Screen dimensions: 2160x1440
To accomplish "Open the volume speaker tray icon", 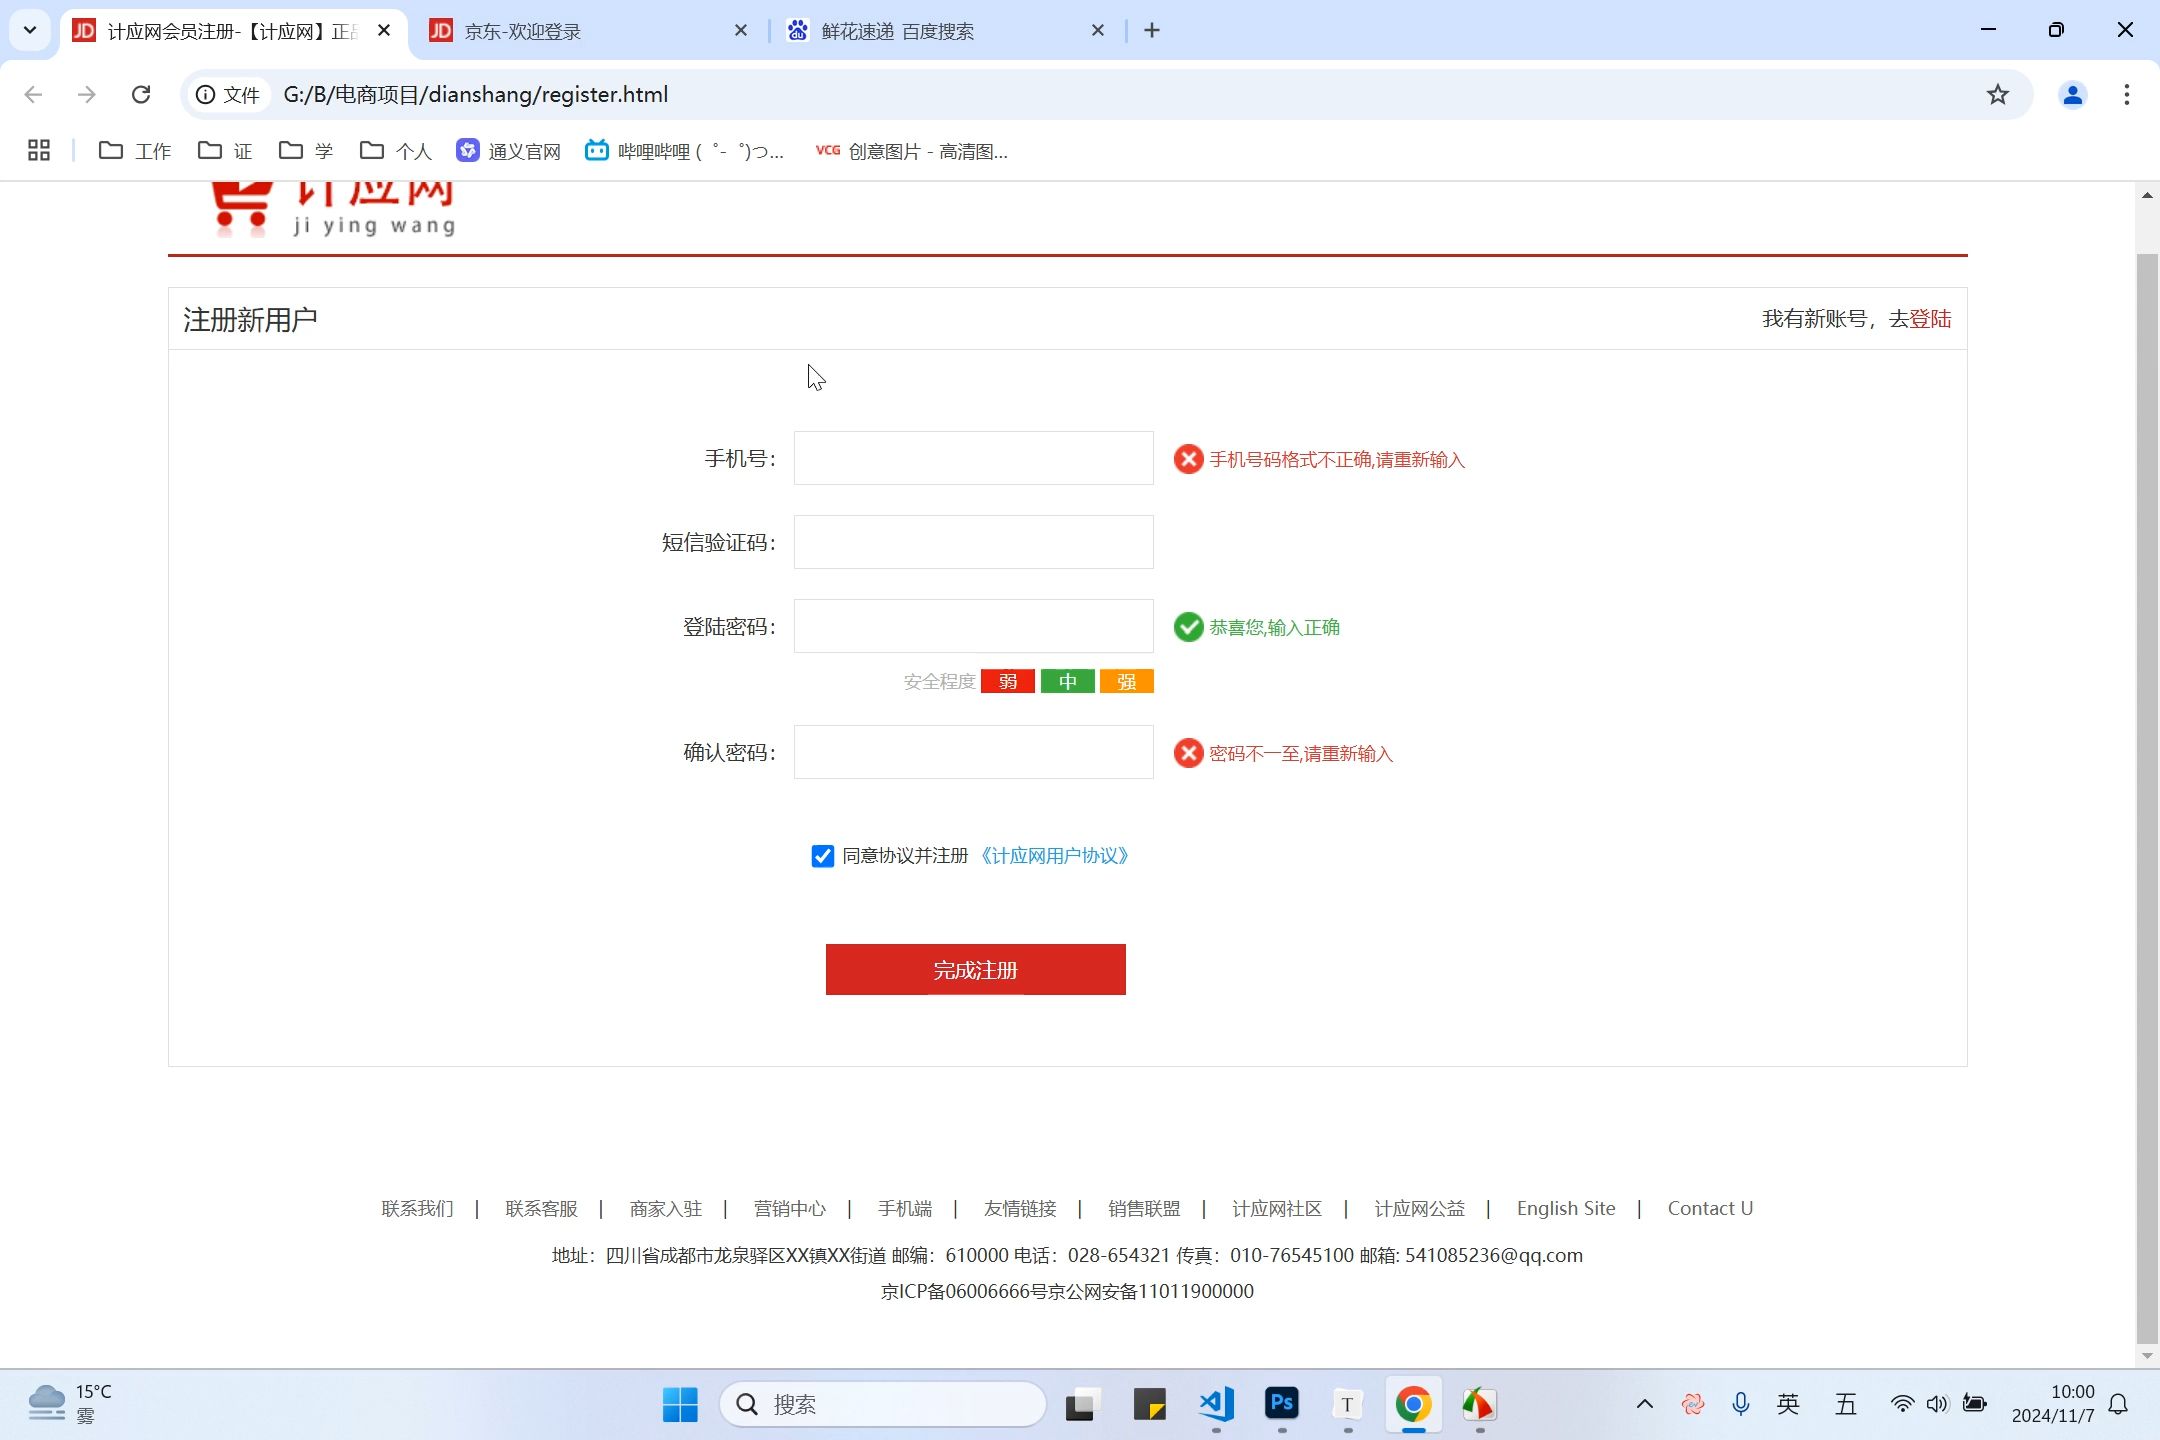I will (x=1937, y=1404).
